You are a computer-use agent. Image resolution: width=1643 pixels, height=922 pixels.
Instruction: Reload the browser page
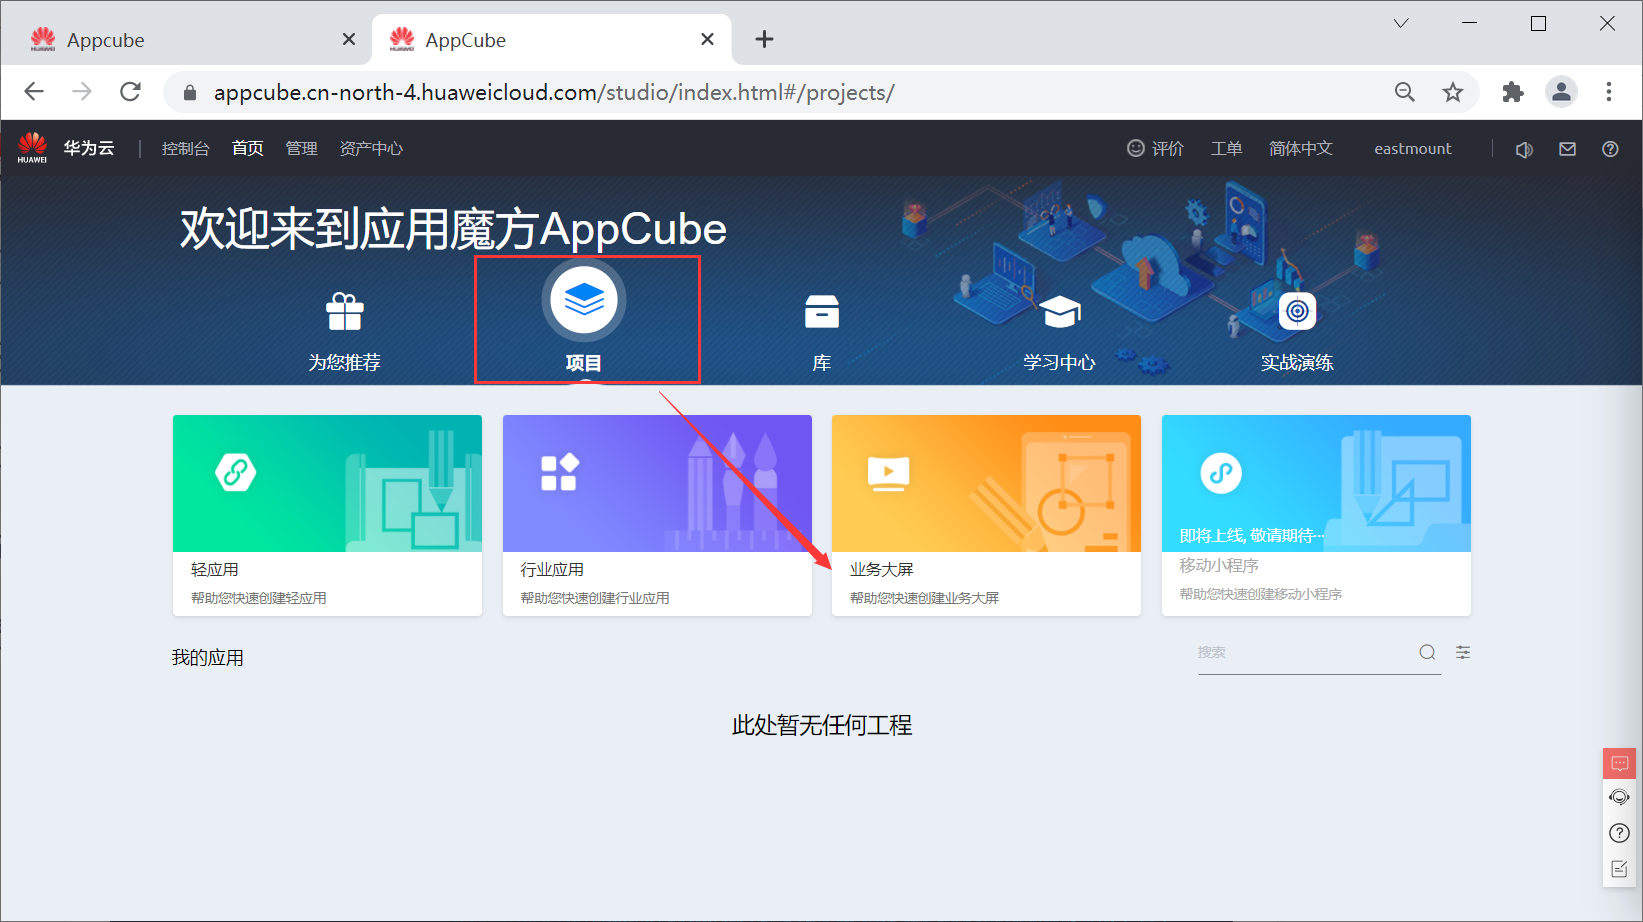[130, 92]
